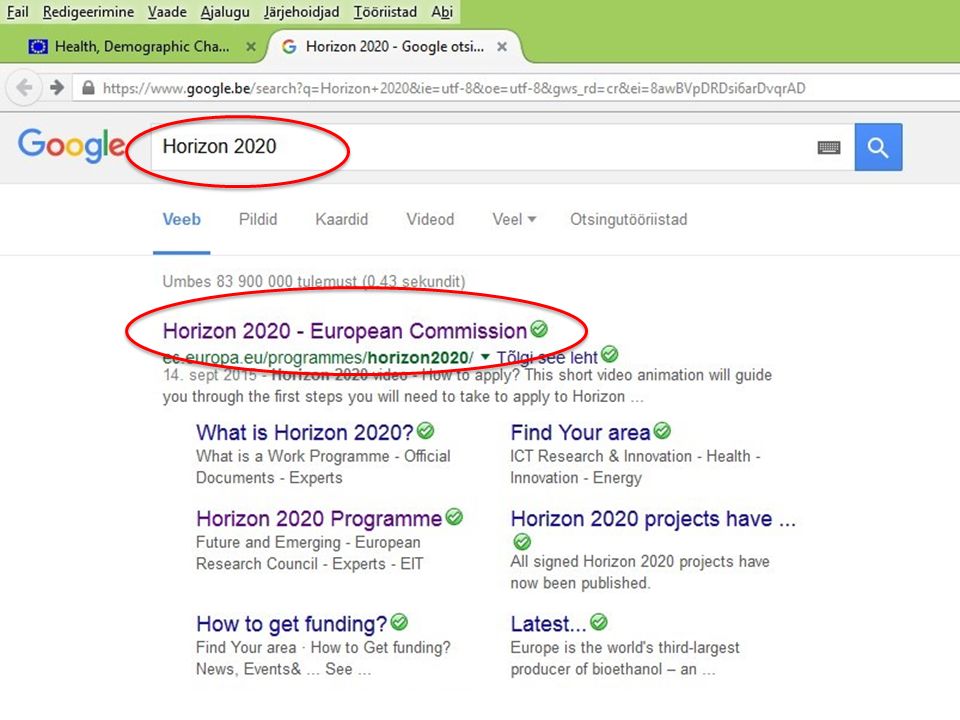The image size is (960, 720).
Task: Open the on-screen keyboard icon in search box
Action: coord(829,148)
